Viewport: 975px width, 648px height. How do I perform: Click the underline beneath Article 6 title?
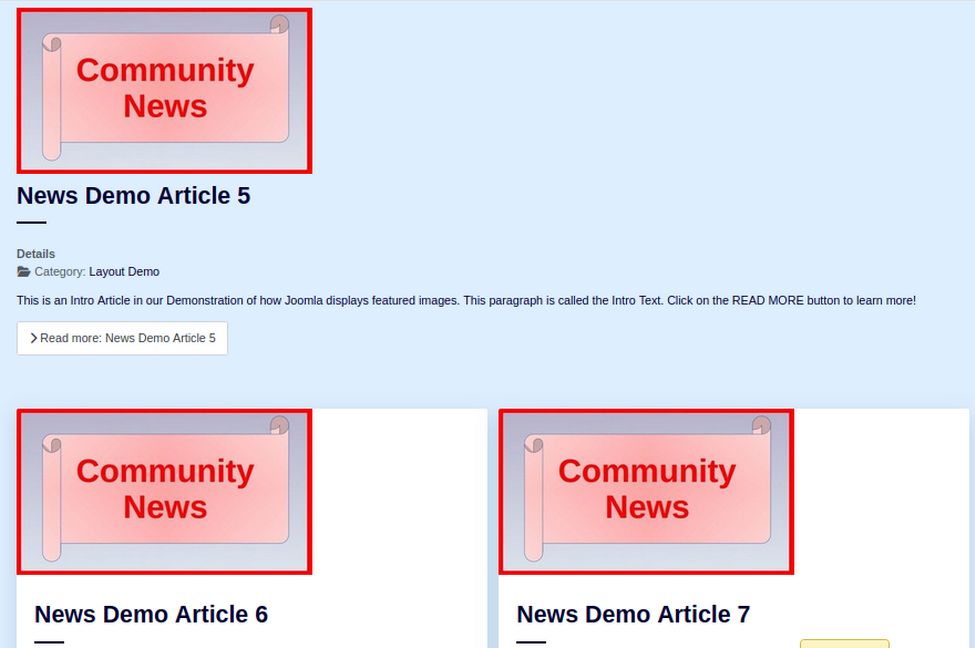tap(49, 642)
